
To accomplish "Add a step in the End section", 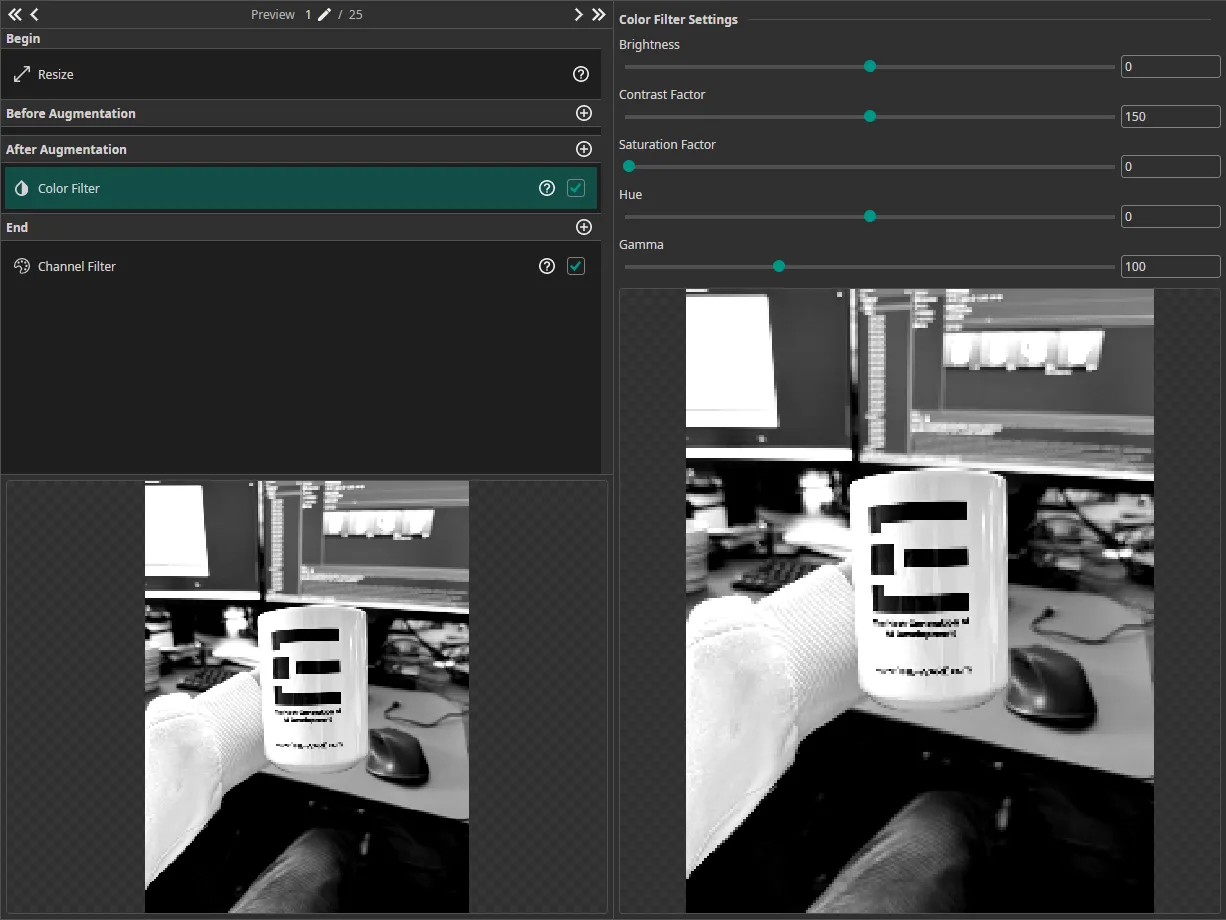I will click(x=584, y=226).
